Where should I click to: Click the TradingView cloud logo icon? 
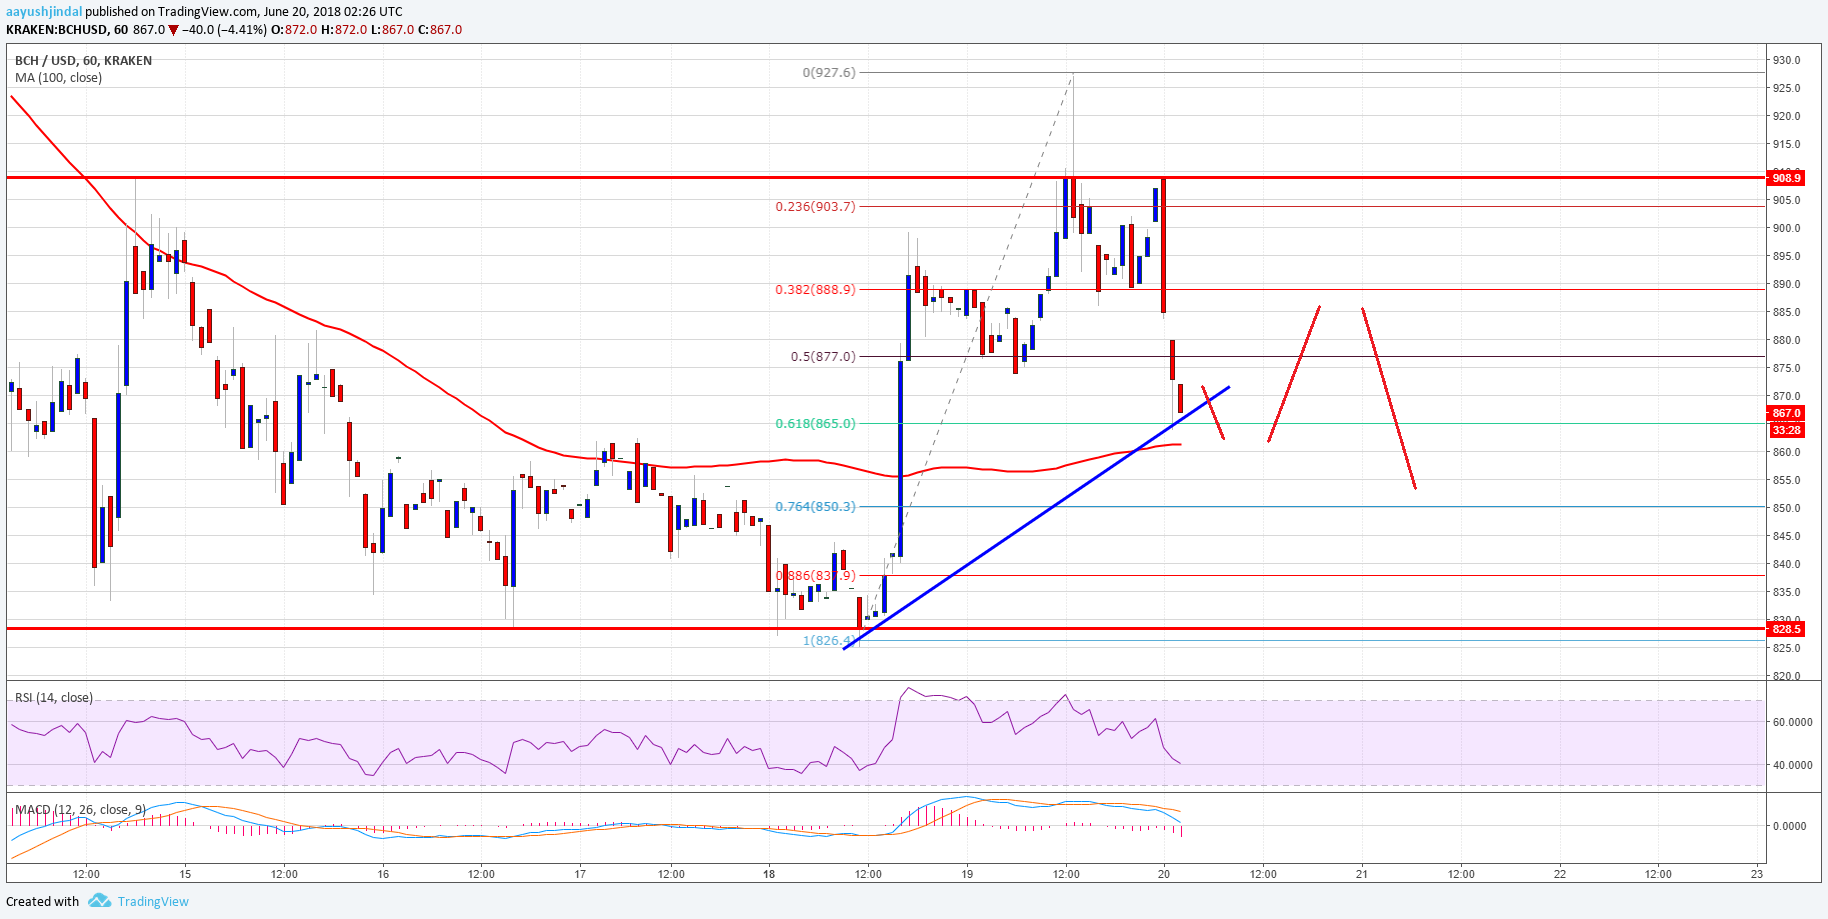[x=99, y=901]
